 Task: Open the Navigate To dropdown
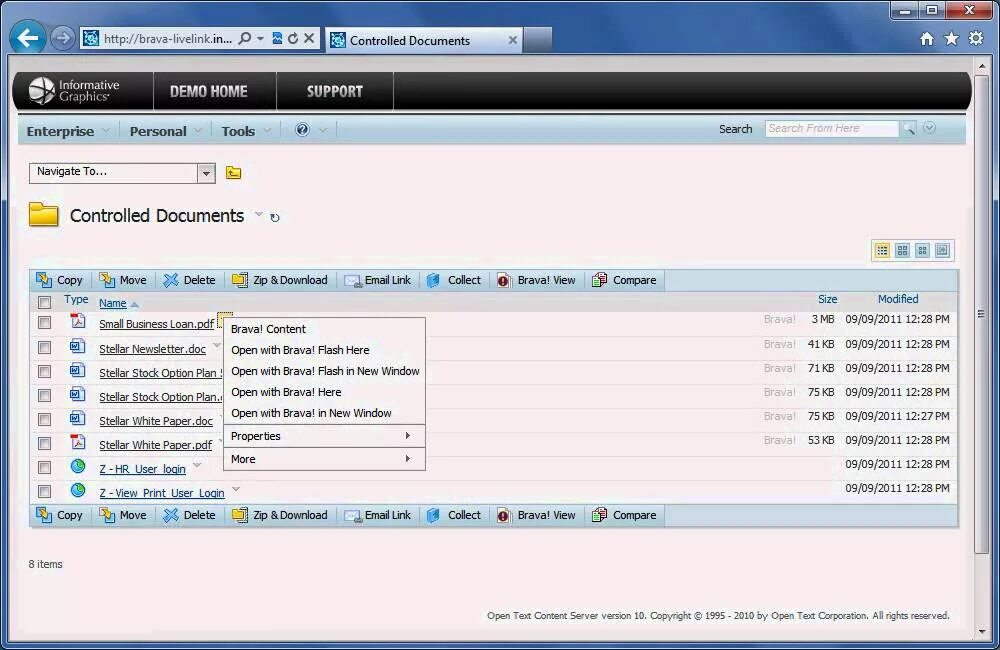coord(206,173)
